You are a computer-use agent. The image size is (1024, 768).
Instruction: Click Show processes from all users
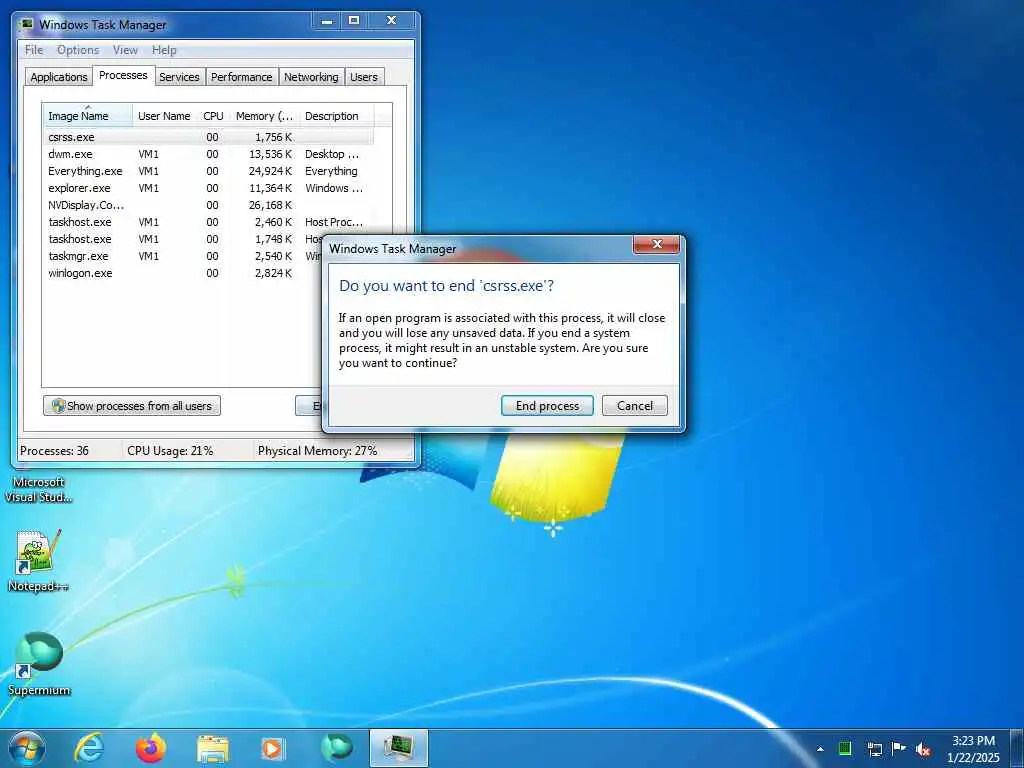[132, 406]
